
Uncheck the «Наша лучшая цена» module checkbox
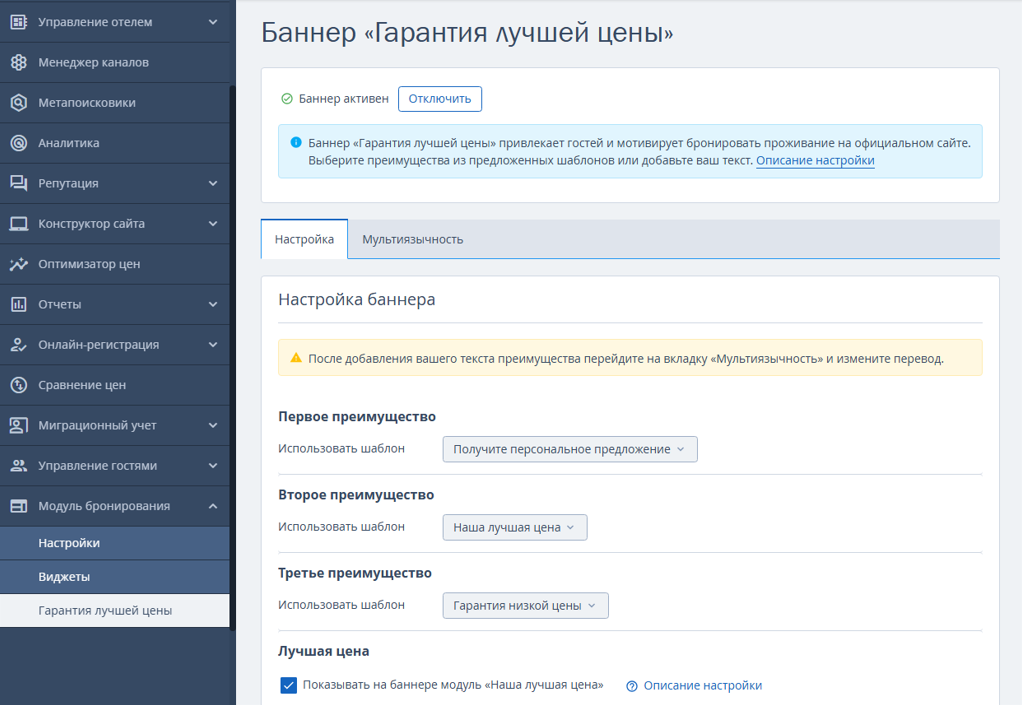(x=288, y=685)
